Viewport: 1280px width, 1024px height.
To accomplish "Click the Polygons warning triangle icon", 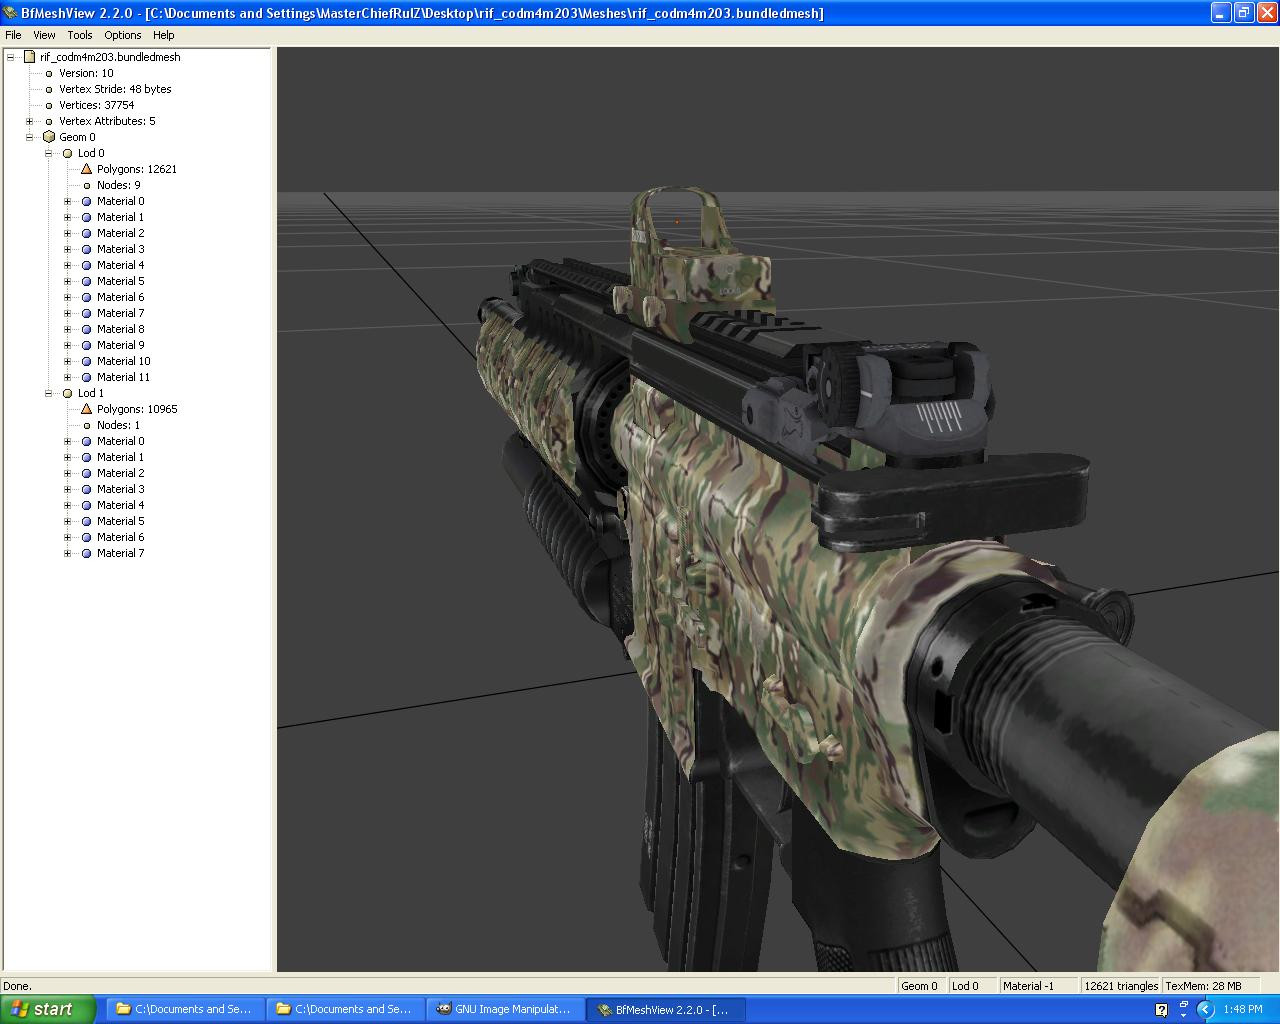I will pos(85,169).
